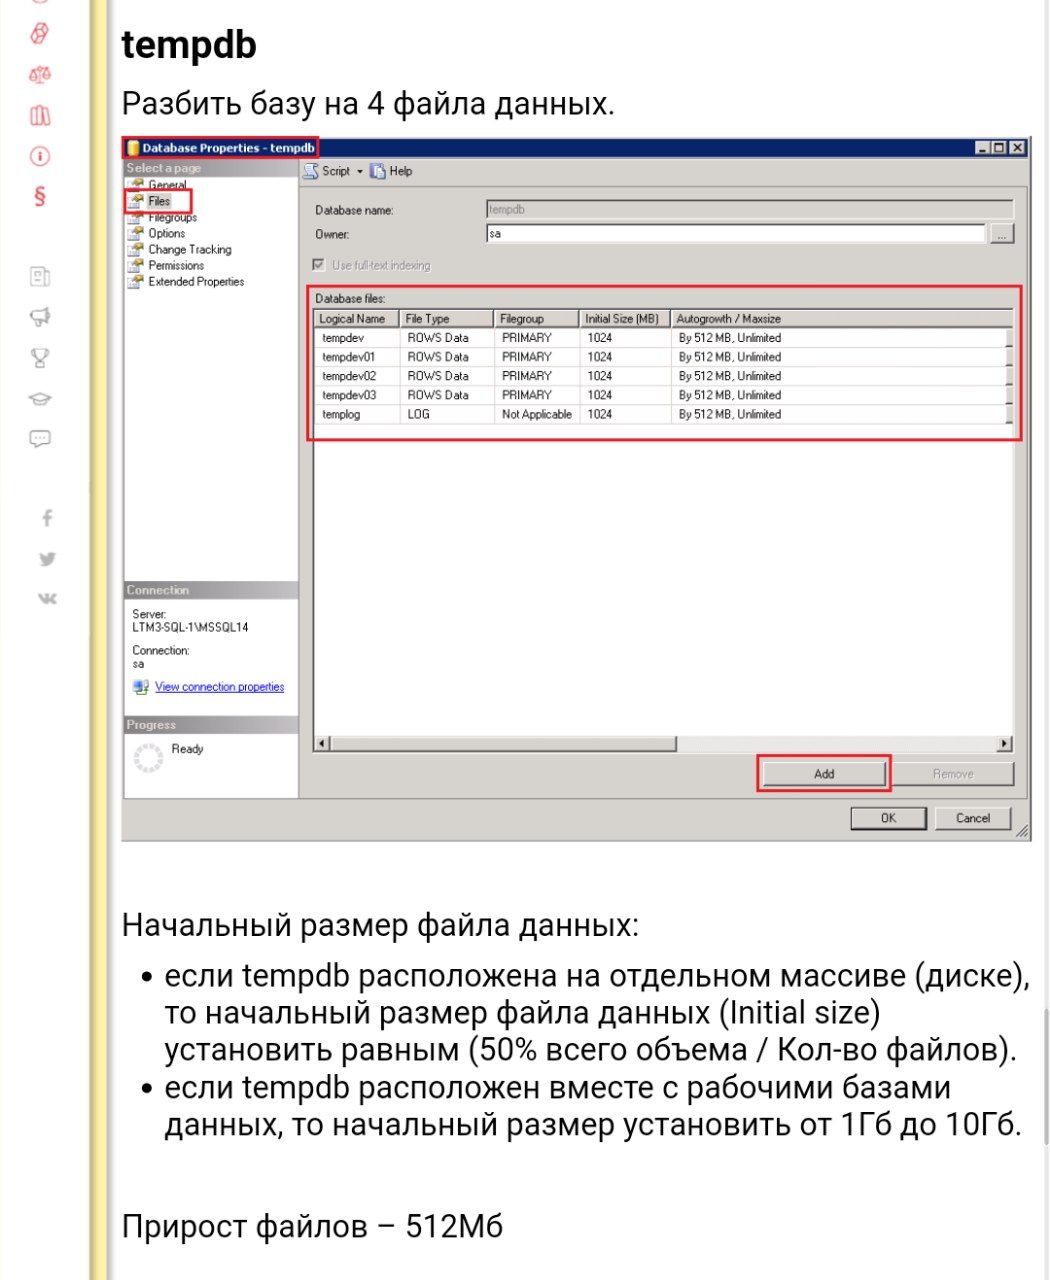Open the scales of justice sidebar icon
The image size is (1050, 1280).
pyautogui.click(x=40, y=74)
